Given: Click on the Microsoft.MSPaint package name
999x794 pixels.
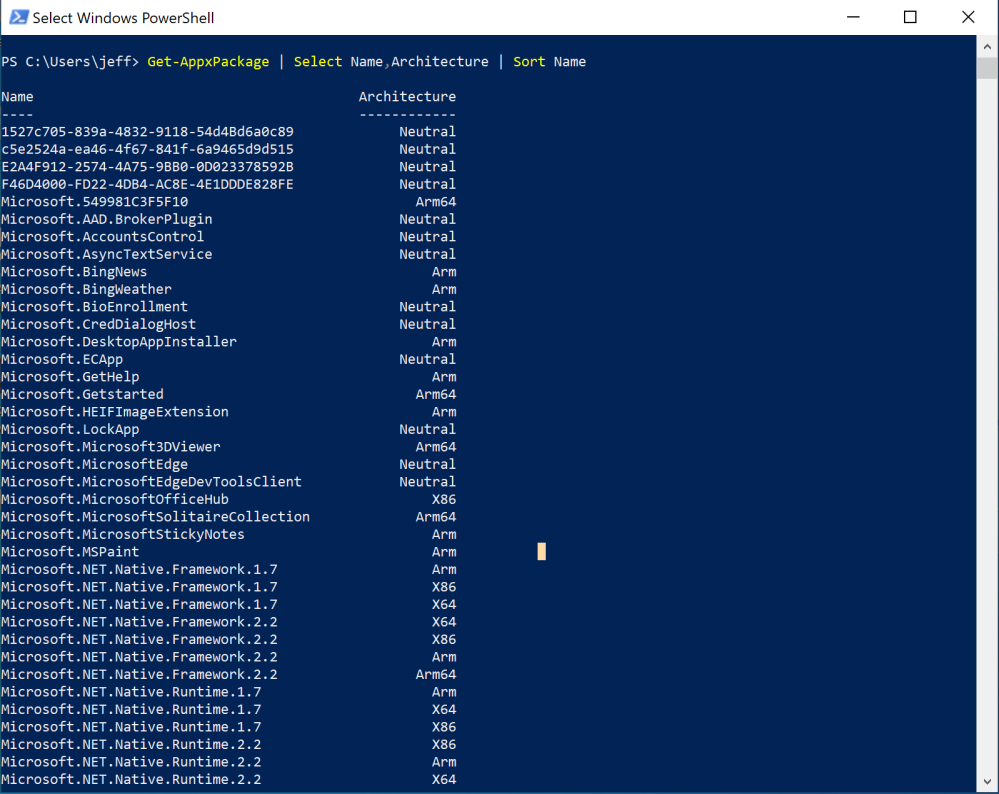Looking at the screenshot, I should pyautogui.click(x=70, y=552).
